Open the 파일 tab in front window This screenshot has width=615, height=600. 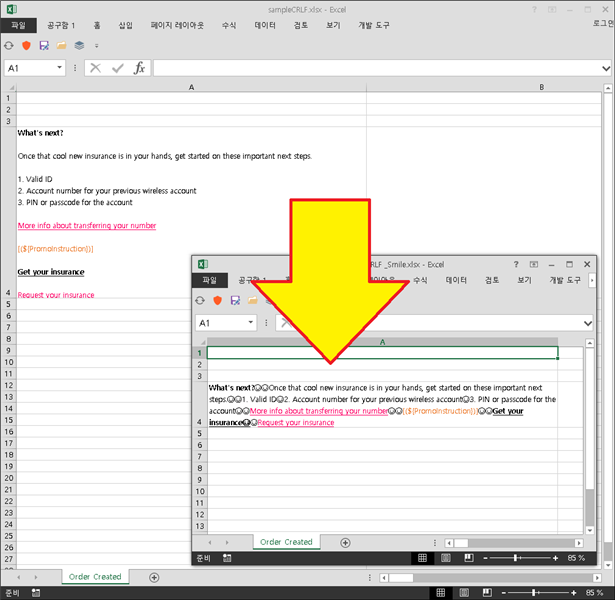210,280
